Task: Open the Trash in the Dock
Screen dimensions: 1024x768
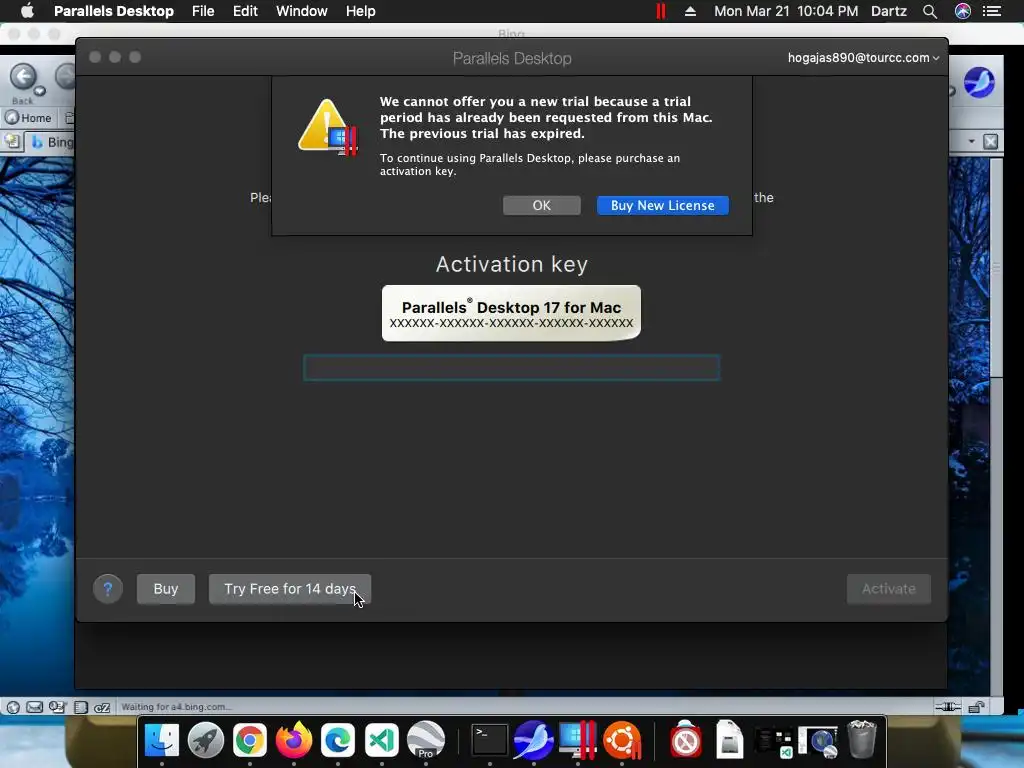Action: click(x=861, y=741)
